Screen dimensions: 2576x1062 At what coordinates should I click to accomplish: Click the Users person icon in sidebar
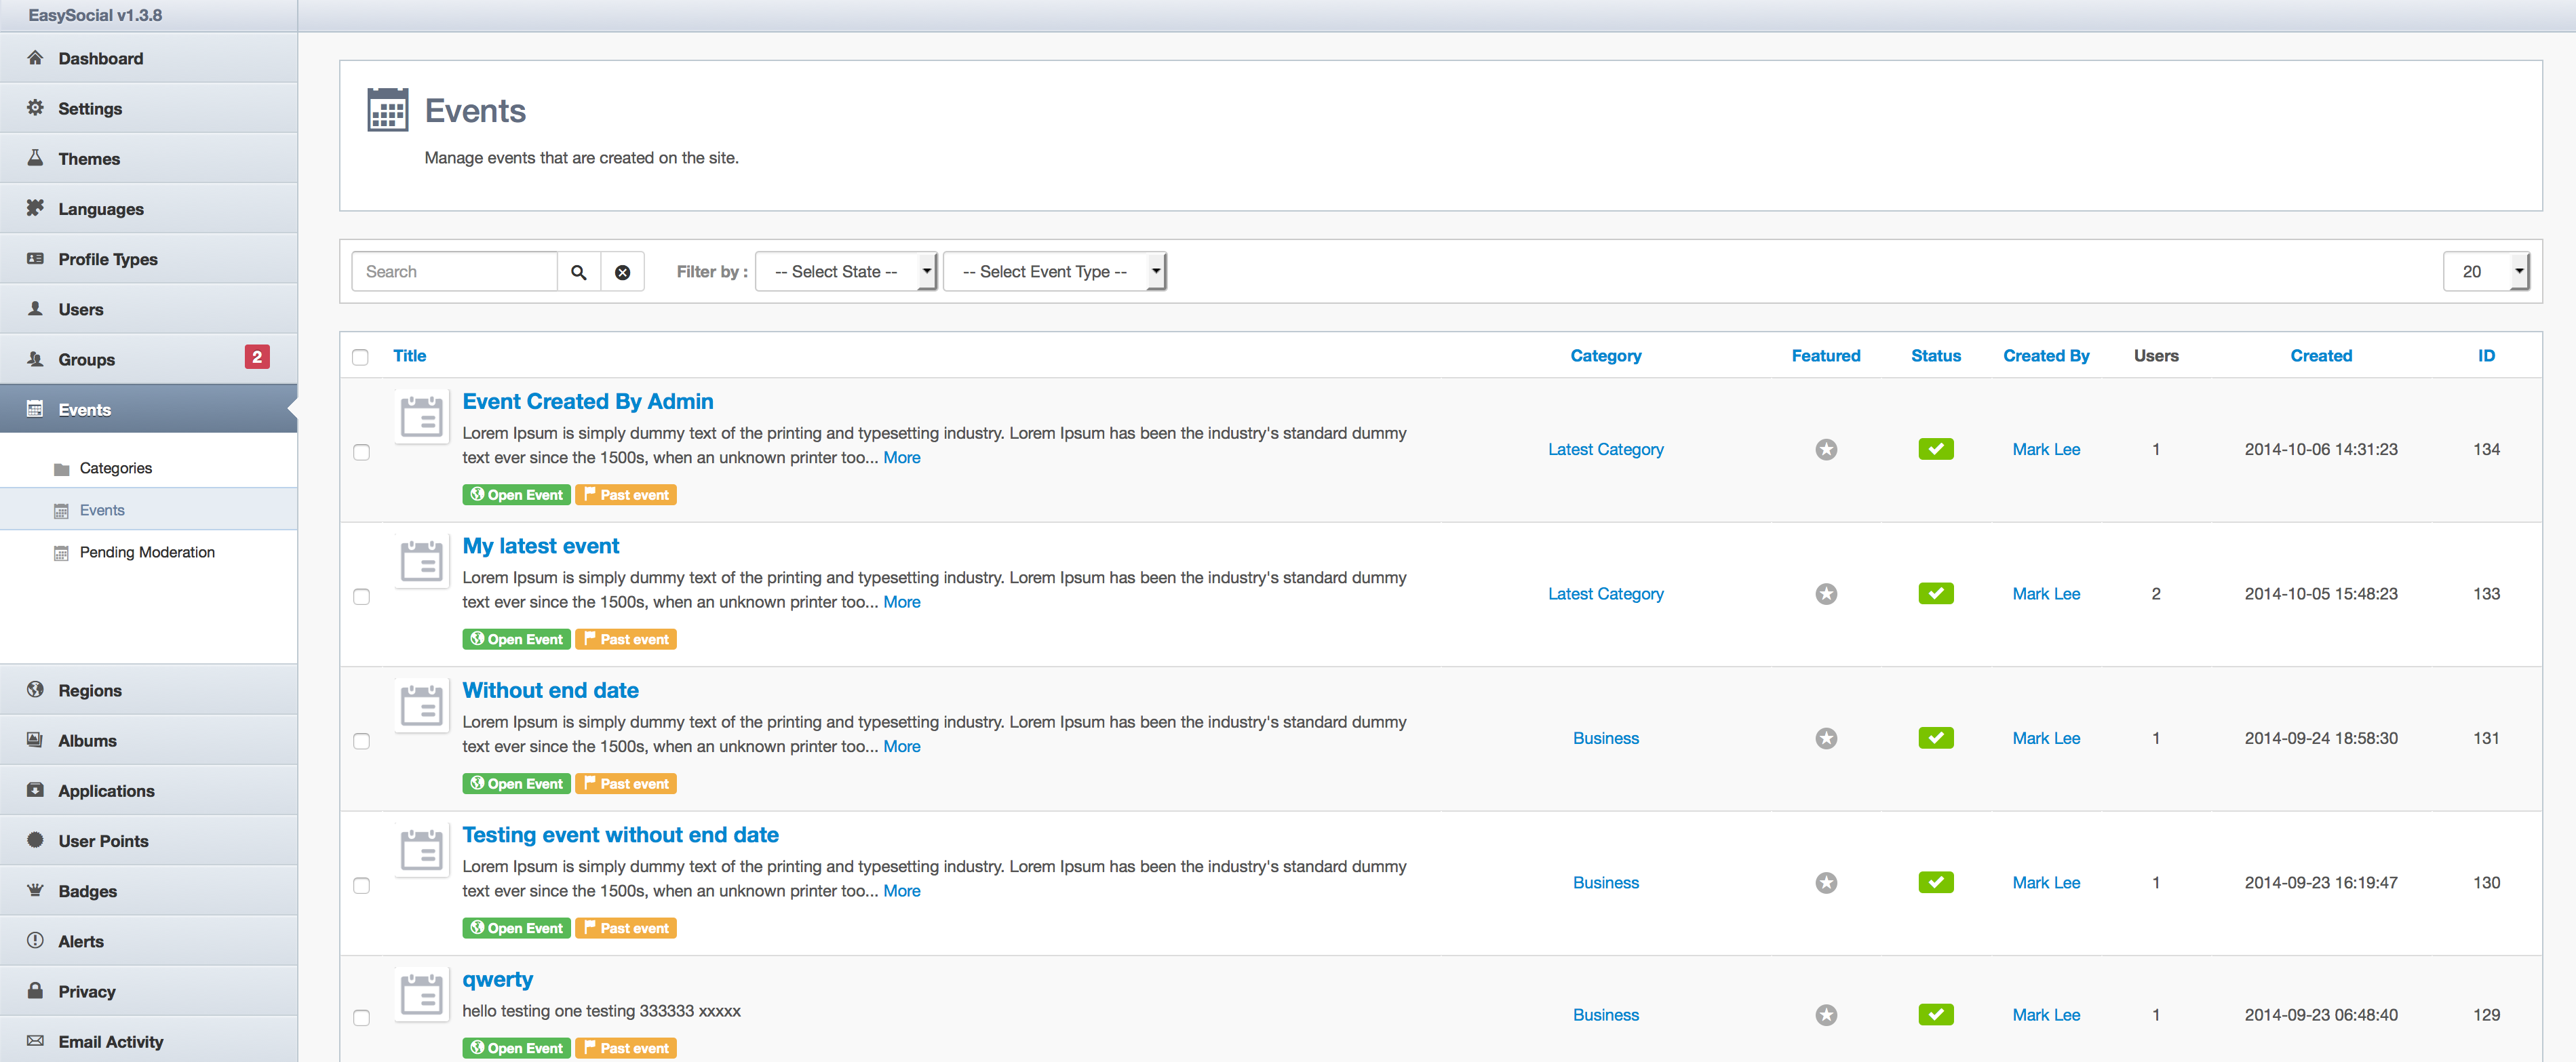point(35,308)
